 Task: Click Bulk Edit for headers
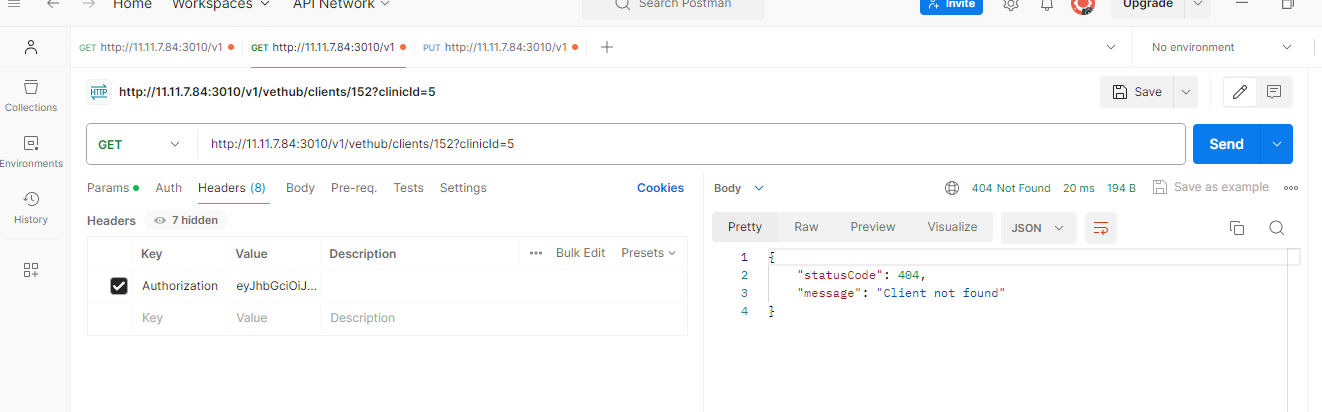click(581, 253)
